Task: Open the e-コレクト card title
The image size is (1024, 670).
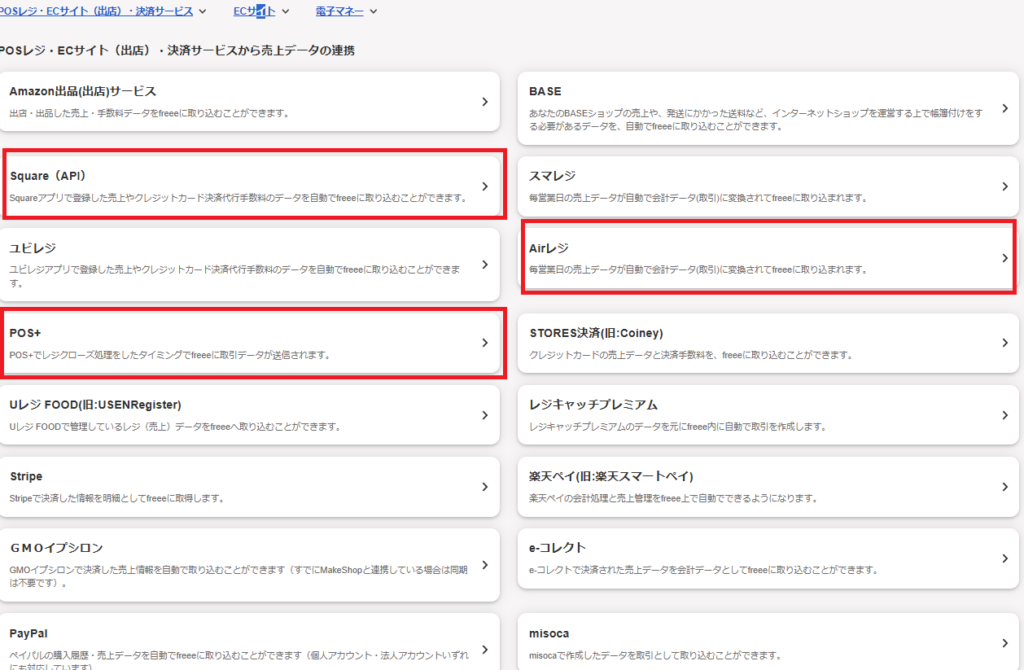Action: coord(558,548)
